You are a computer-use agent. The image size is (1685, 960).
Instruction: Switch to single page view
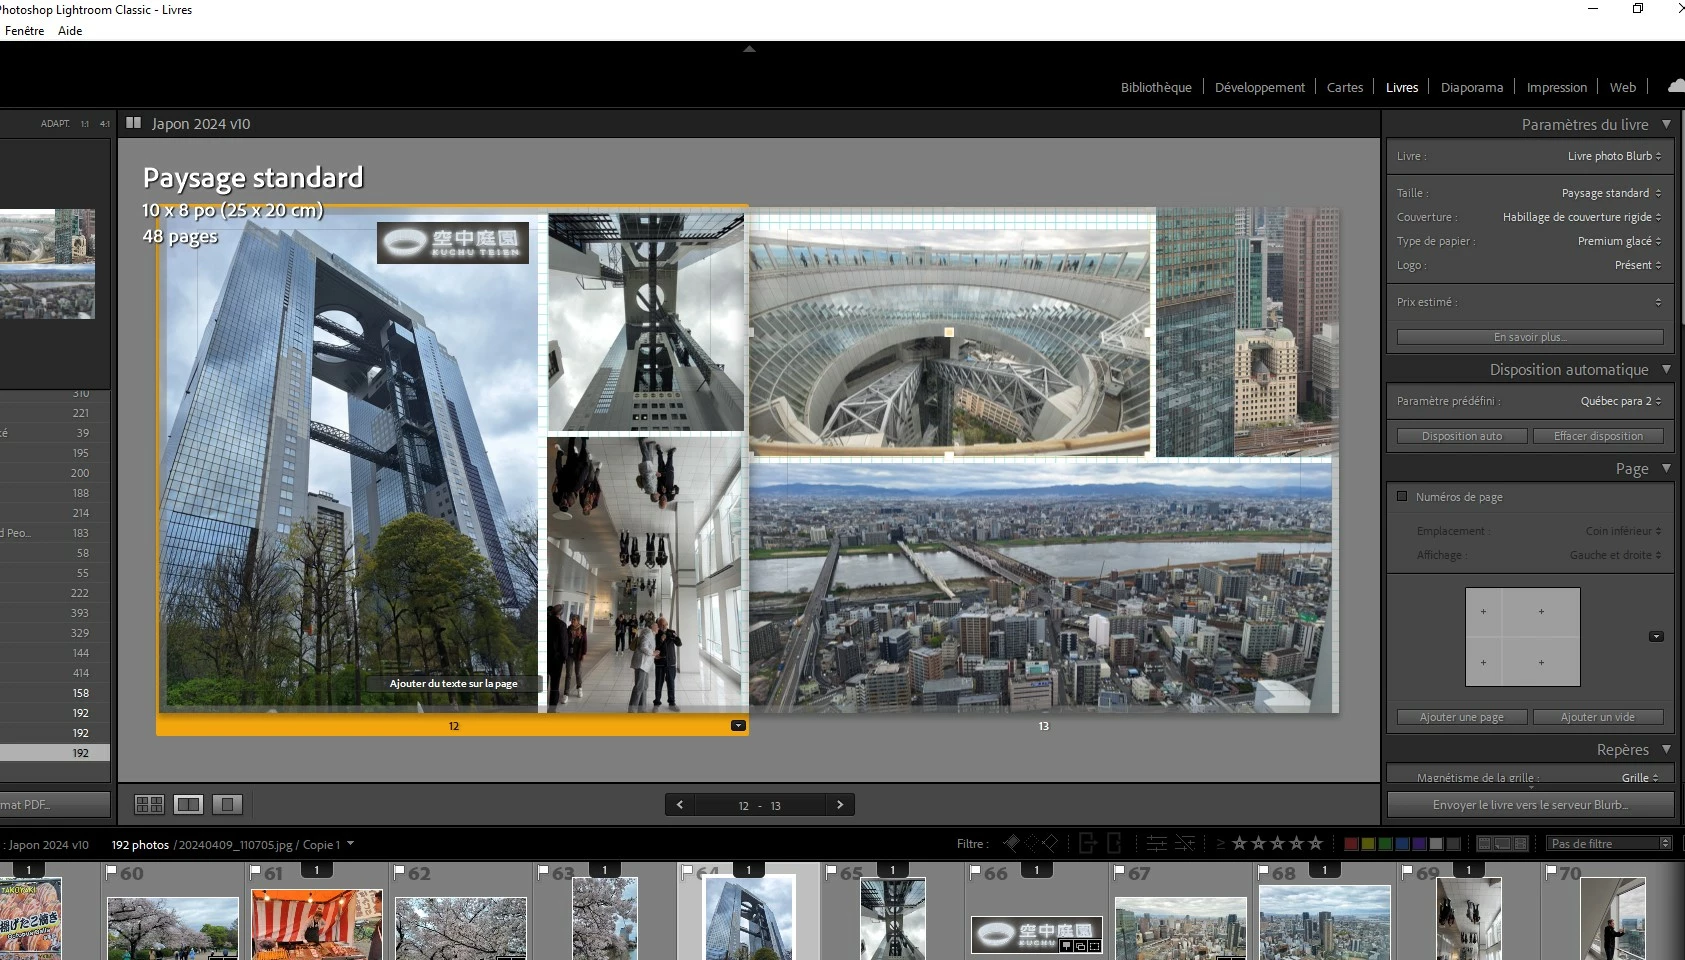point(227,804)
